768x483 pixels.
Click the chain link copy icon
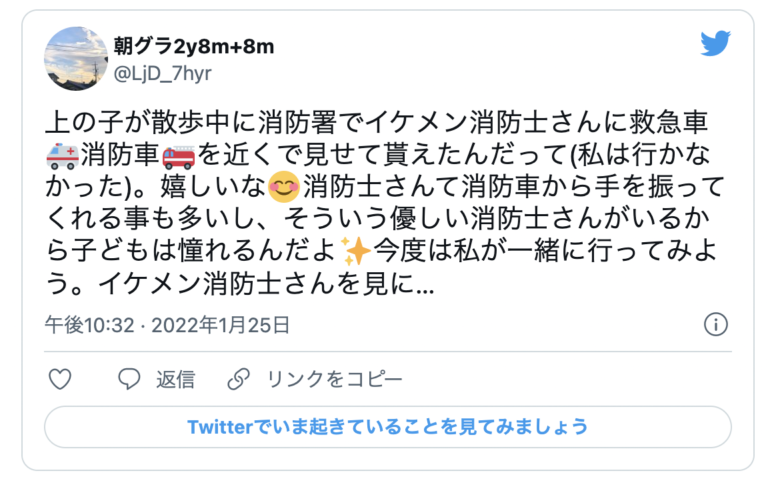click(x=239, y=379)
